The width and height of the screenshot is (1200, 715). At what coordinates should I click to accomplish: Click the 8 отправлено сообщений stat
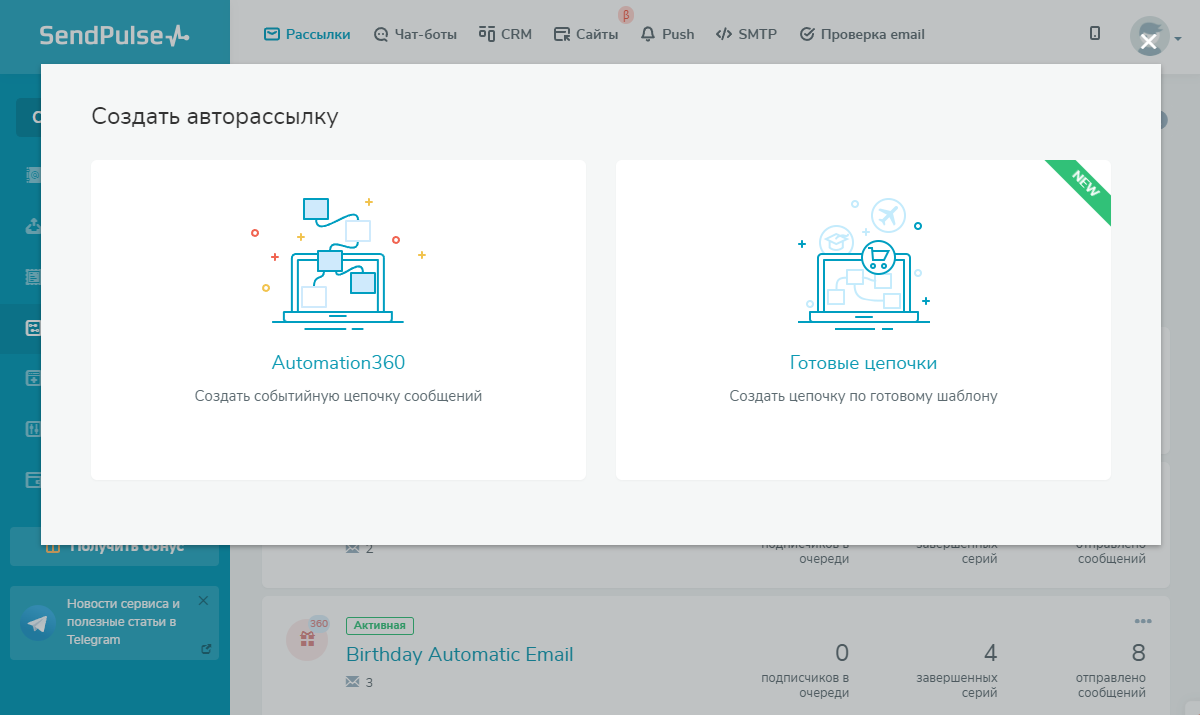click(x=1110, y=668)
